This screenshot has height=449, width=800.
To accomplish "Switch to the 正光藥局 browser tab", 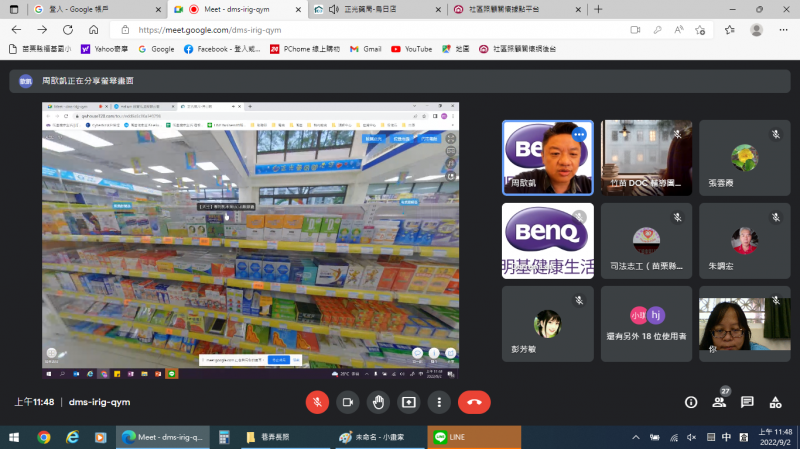I will pyautogui.click(x=378, y=9).
